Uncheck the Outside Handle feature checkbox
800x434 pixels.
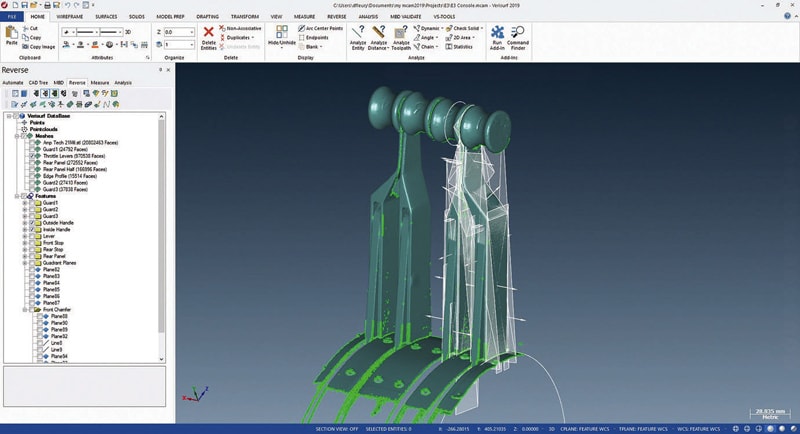(32, 223)
